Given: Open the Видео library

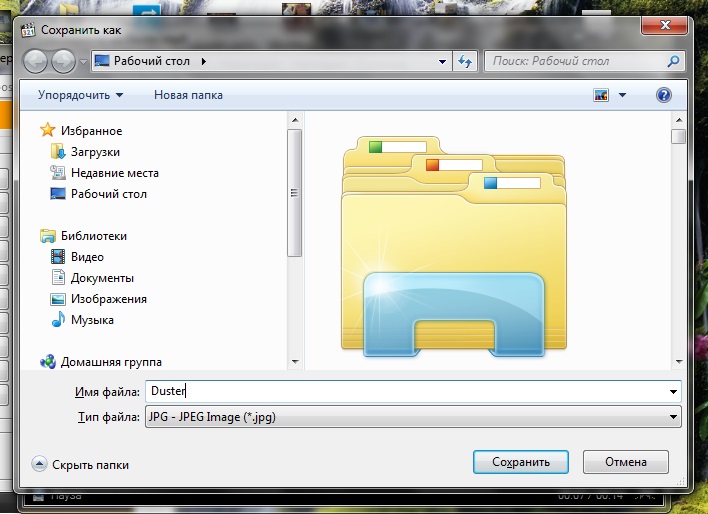Looking at the screenshot, I should [87, 257].
